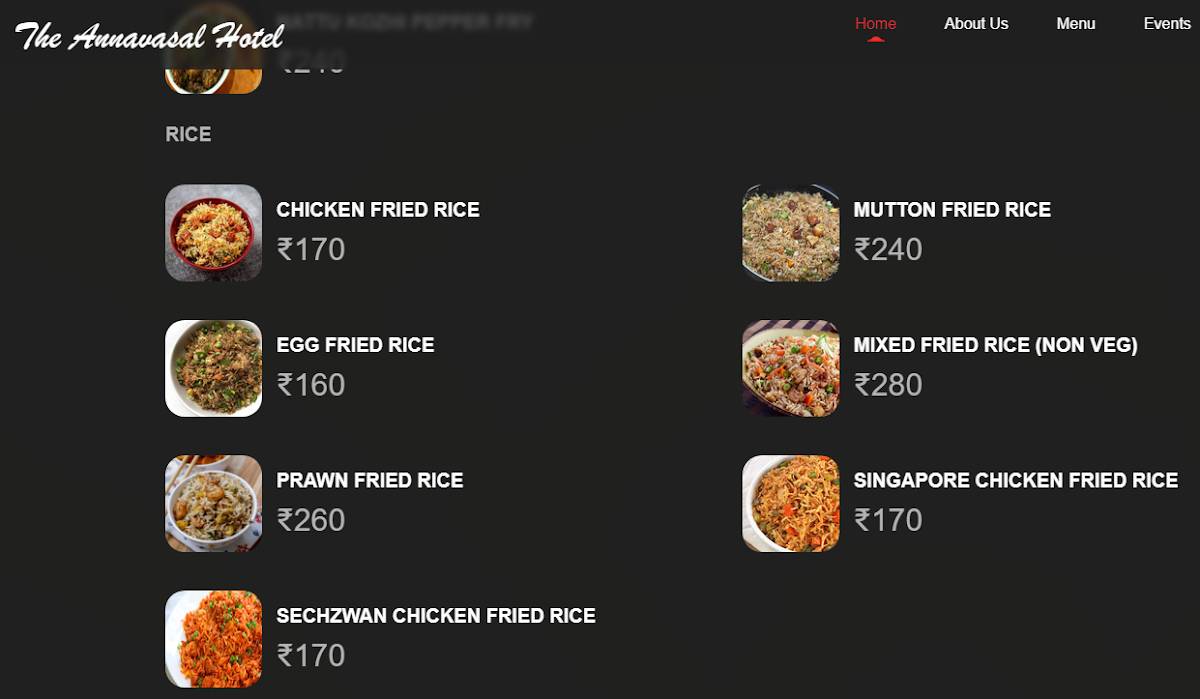Select the Egg Fried Rice label
The image size is (1200, 699).
(355, 345)
